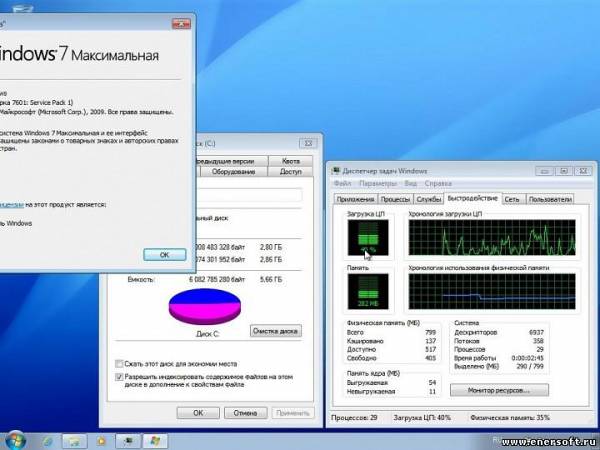Screen dimensions: 600x450
Task: Click the '2,86 ГБ' disk value
Action: [271, 259]
